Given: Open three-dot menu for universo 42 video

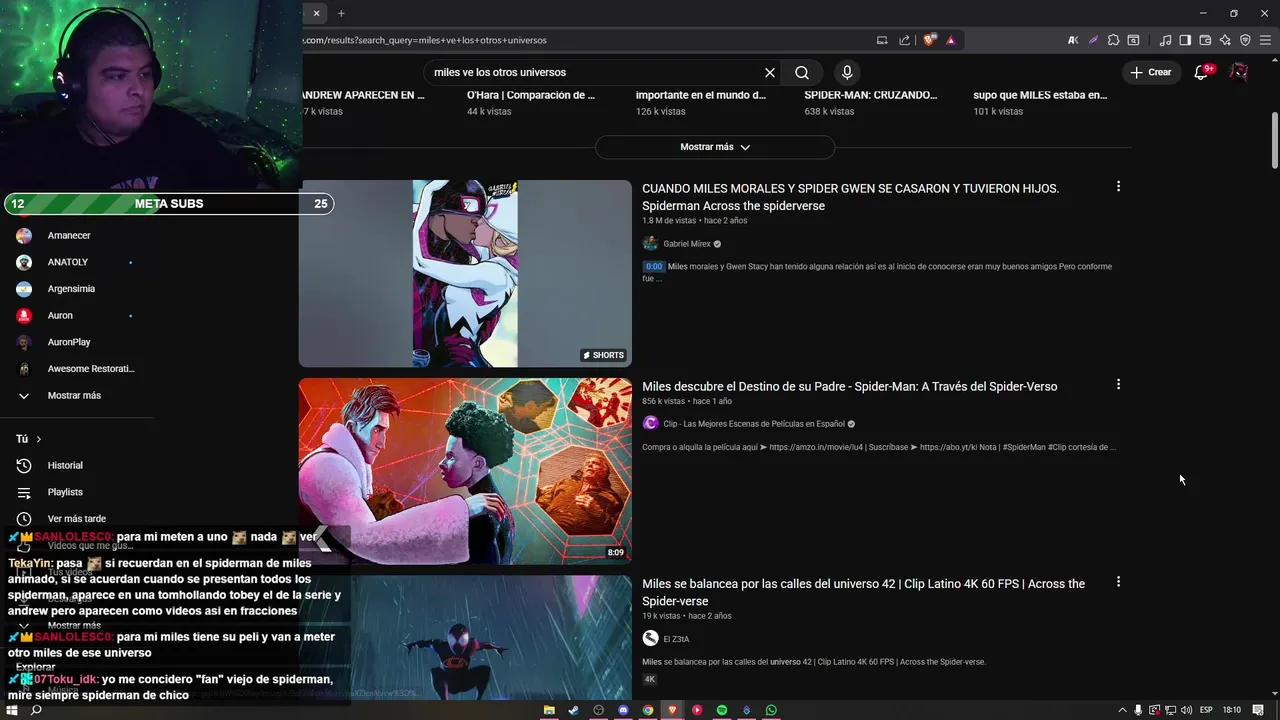Looking at the screenshot, I should tap(1118, 582).
